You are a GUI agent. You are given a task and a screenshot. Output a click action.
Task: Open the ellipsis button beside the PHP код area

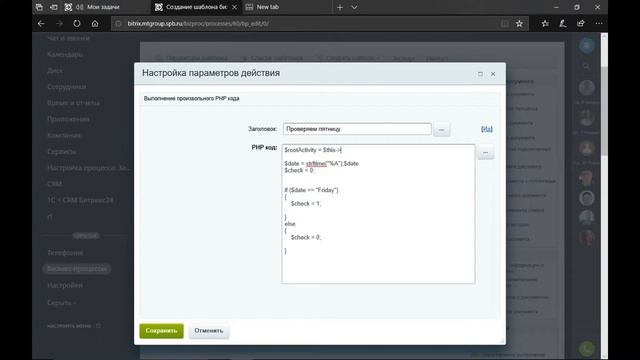tap(485, 152)
